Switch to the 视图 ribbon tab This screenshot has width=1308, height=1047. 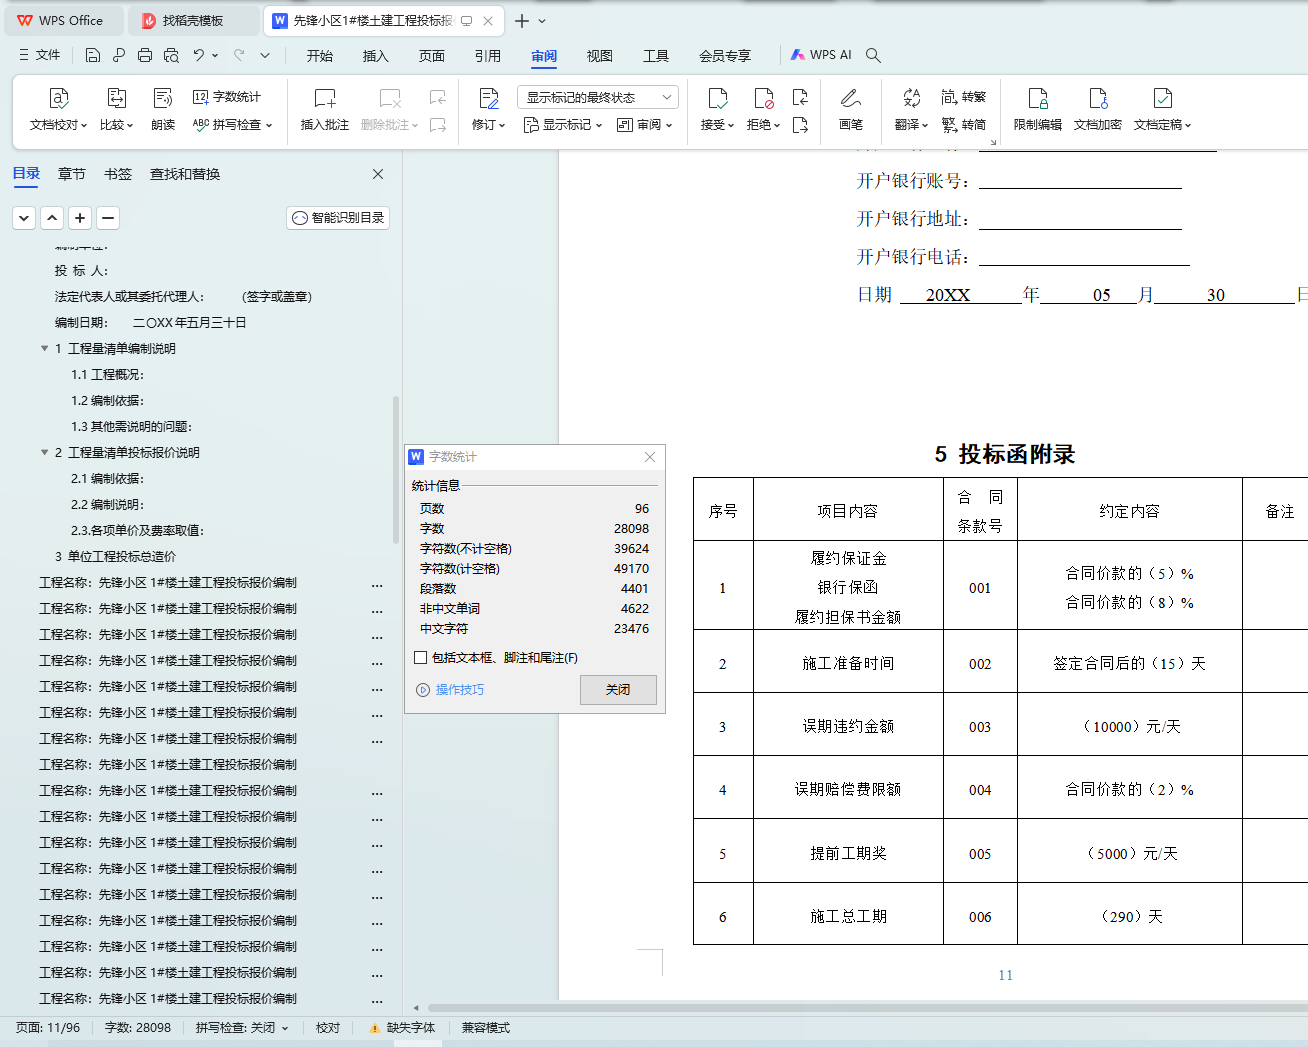pos(600,56)
